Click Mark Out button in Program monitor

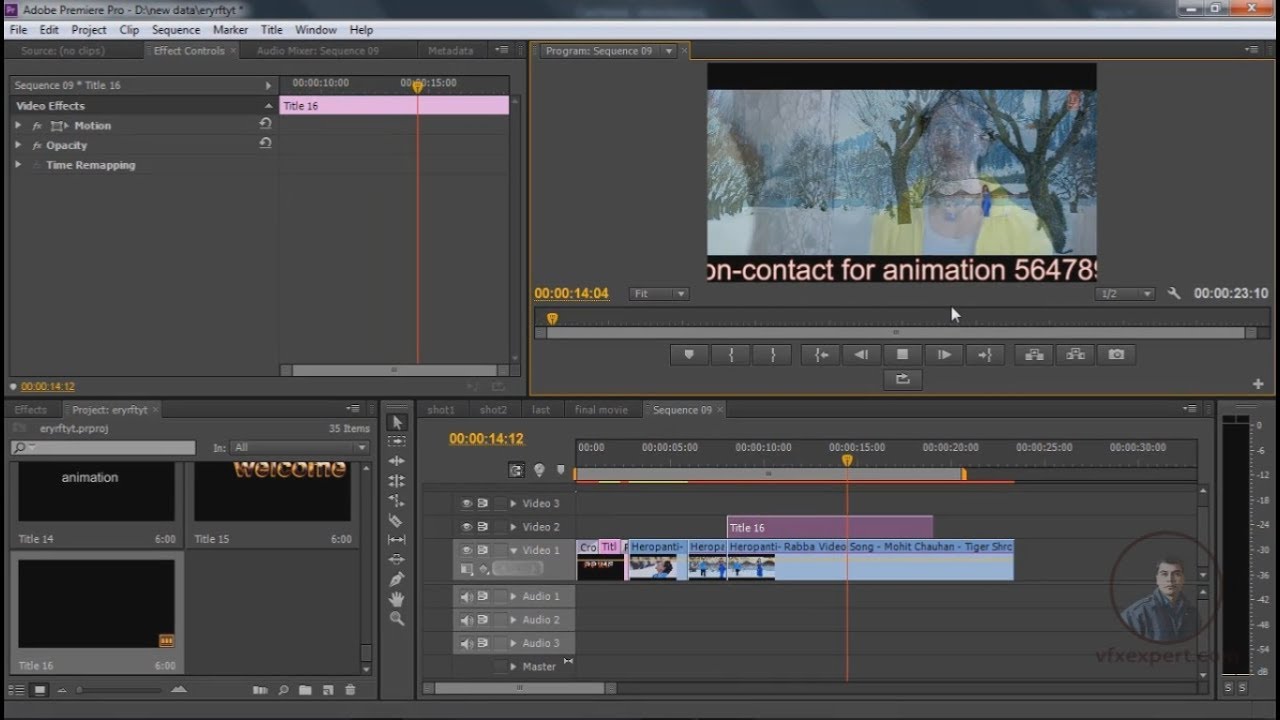click(773, 354)
